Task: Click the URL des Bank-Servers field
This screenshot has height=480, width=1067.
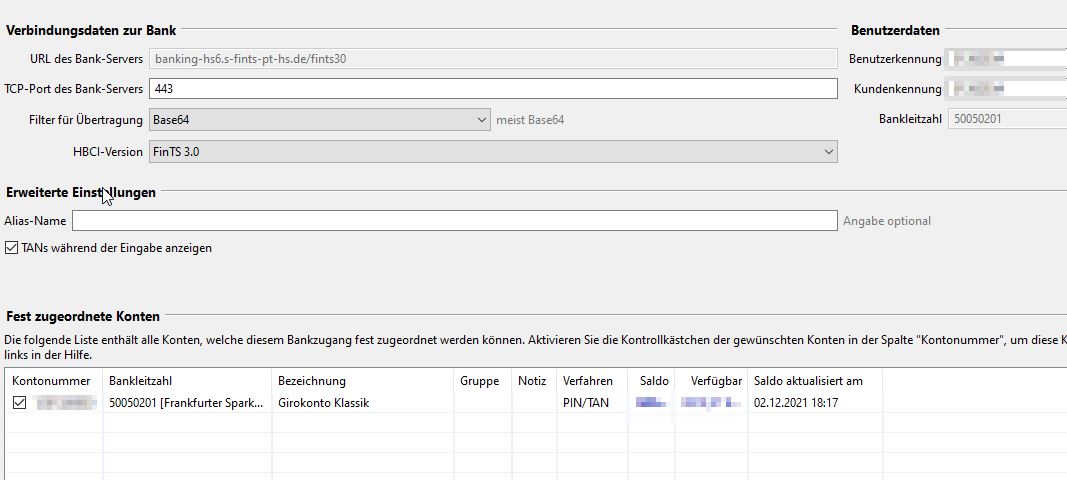Action: pos(492,59)
